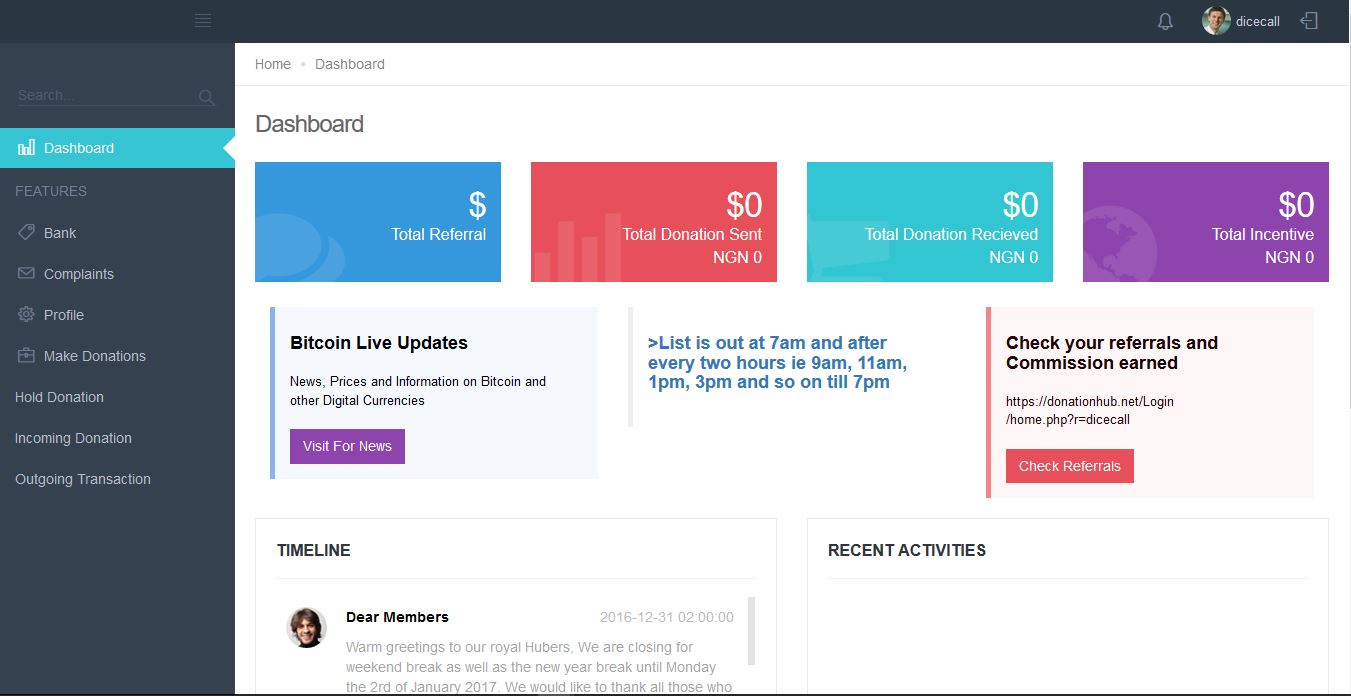Select Incoming Donation in the sidebar
The width and height of the screenshot is (1351, 696).
tap(72, 438)
